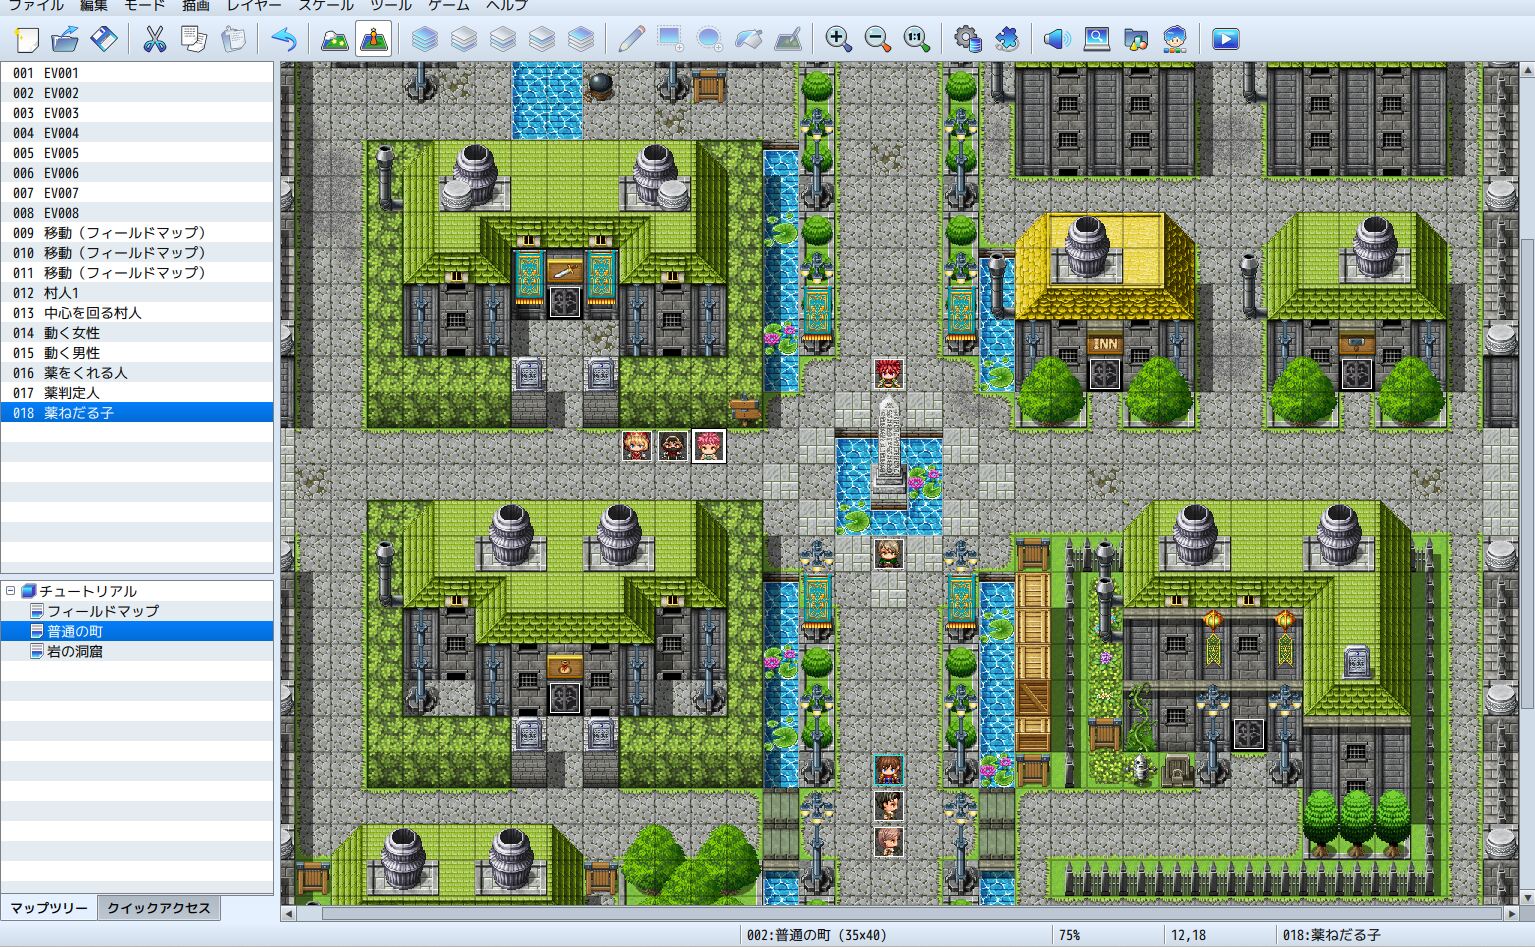Select event 004 EV004 in the list
1535x947 pixels.
point(137,133)
